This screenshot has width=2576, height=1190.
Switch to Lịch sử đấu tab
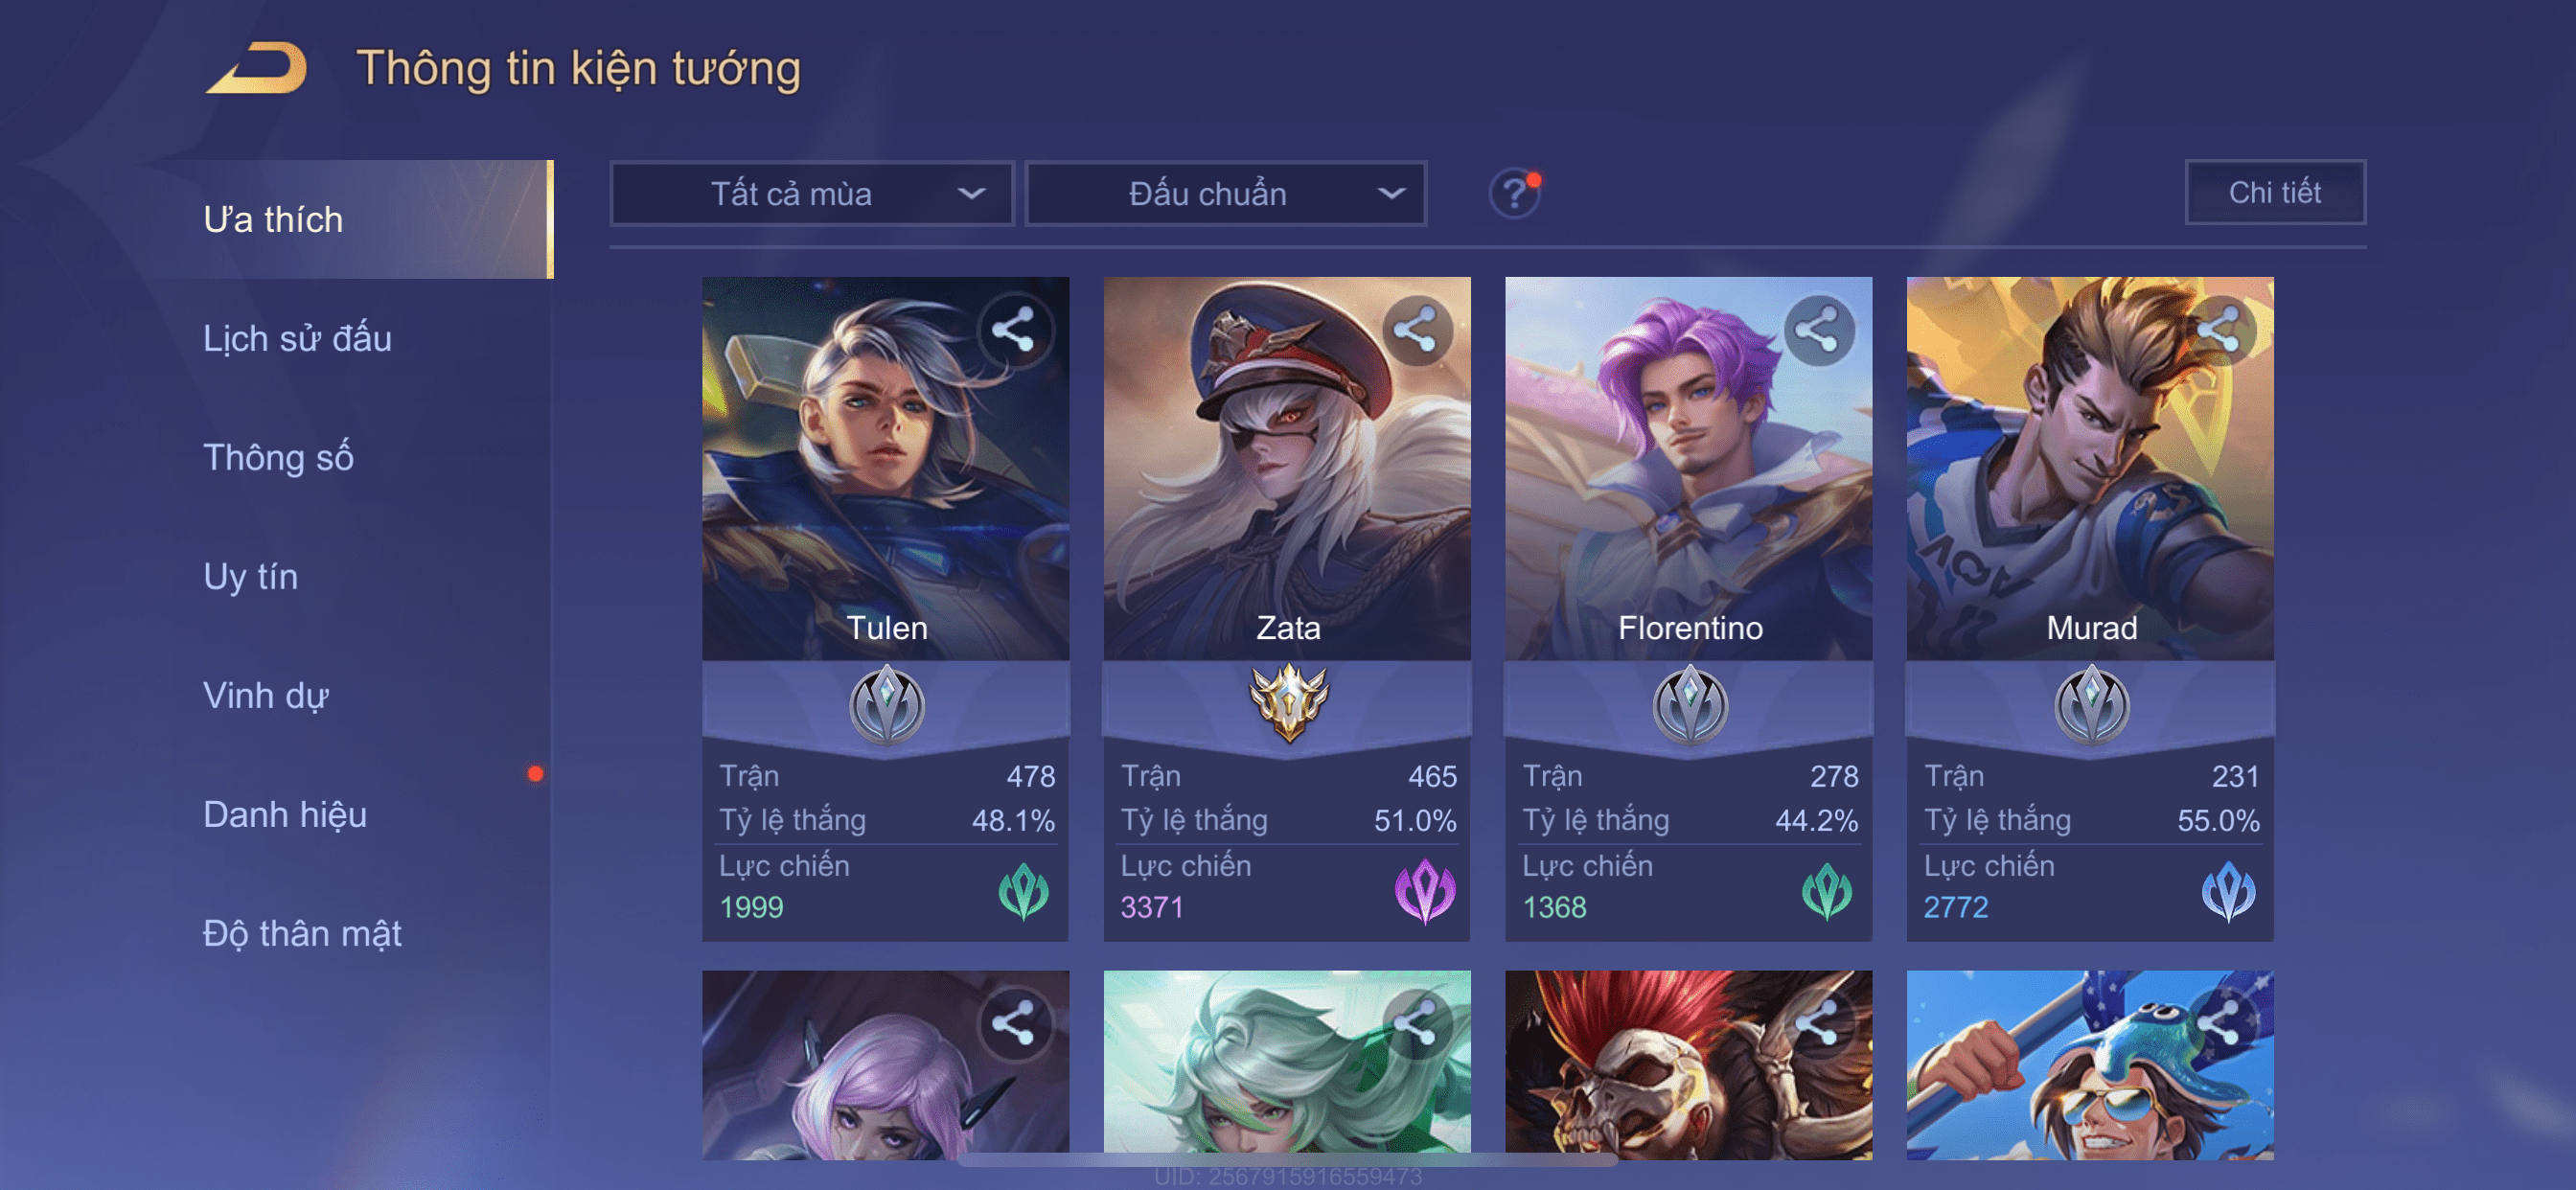click(297, 338)
